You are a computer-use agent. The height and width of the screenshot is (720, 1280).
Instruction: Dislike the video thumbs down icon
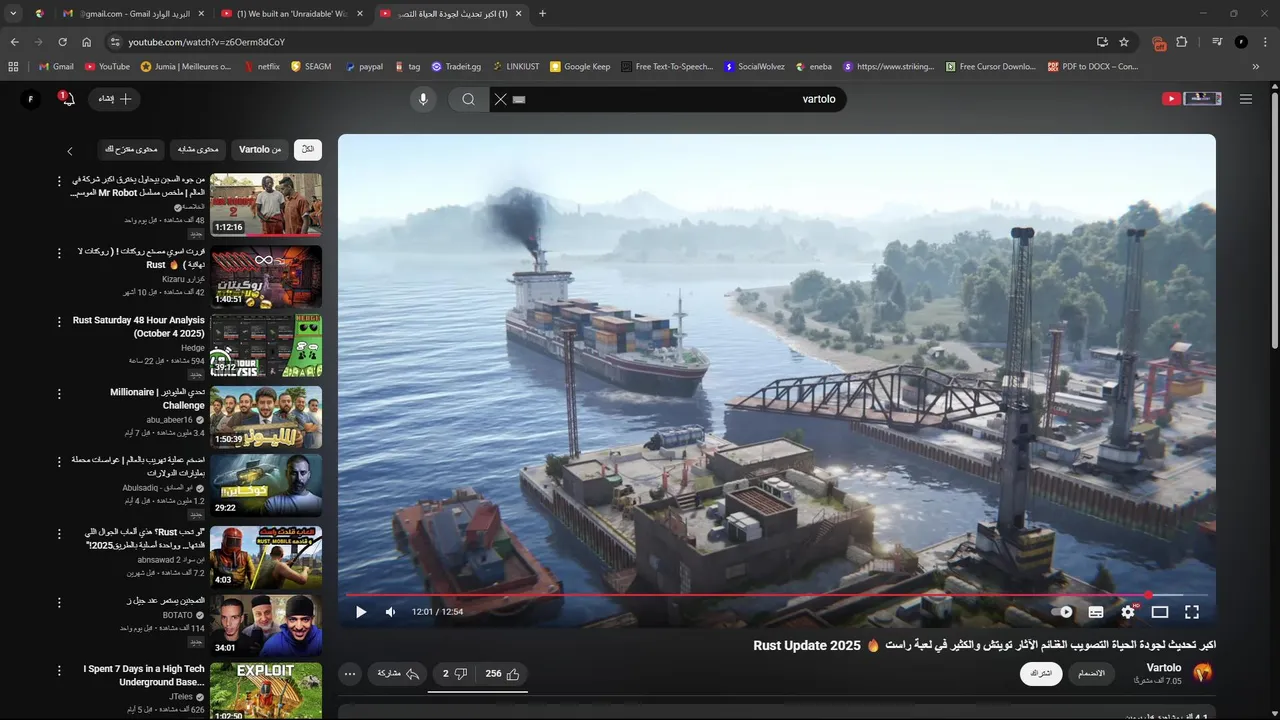pyautogui.click(x=455, y=674)
